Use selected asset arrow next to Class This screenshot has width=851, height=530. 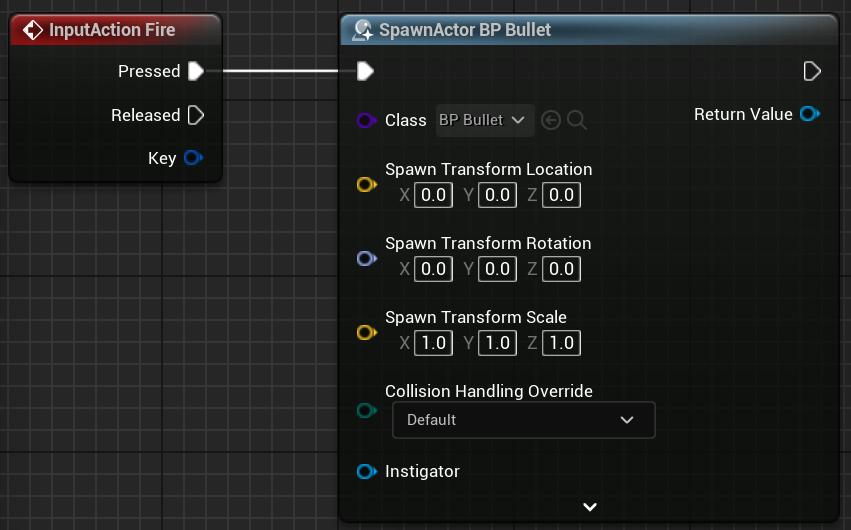point(551,120)
